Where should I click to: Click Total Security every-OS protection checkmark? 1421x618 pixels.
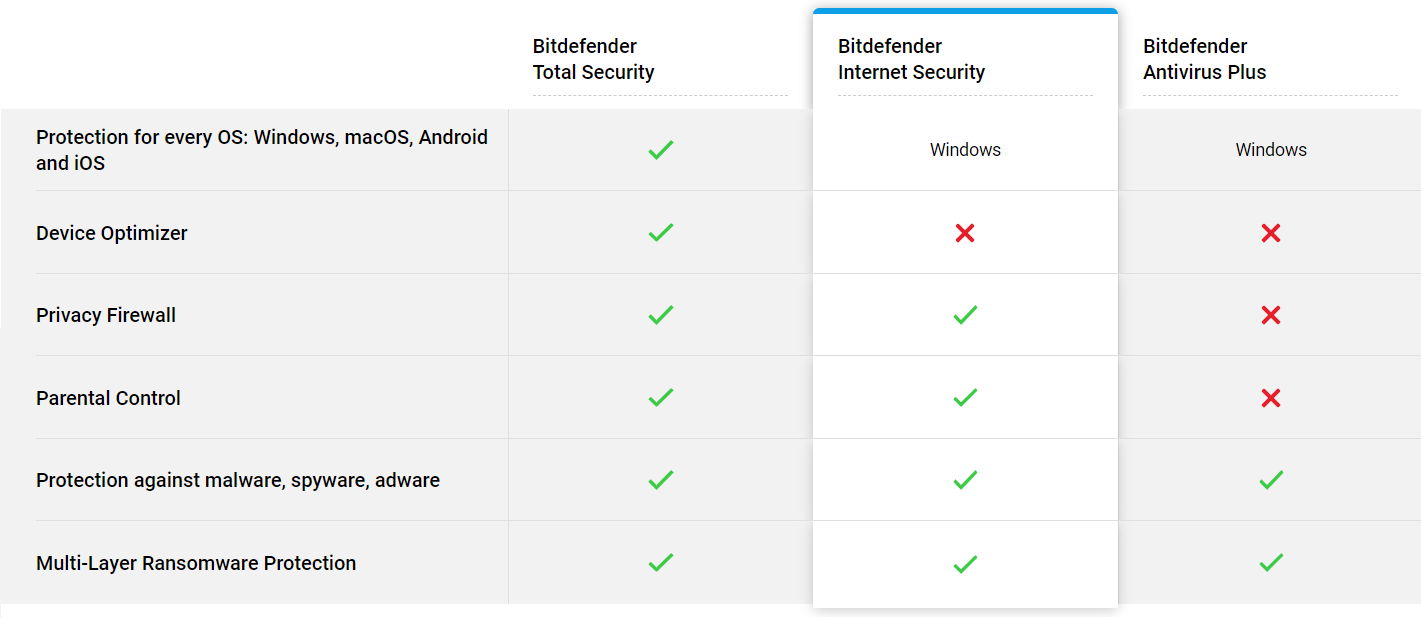point(660,150)
